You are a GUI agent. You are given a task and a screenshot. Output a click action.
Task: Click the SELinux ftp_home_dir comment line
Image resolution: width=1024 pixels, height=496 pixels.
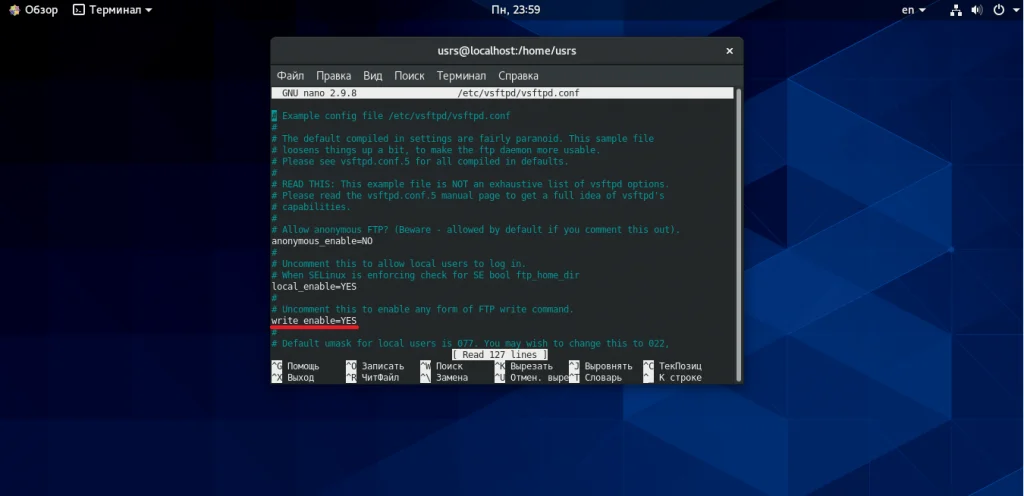[426, 275]
